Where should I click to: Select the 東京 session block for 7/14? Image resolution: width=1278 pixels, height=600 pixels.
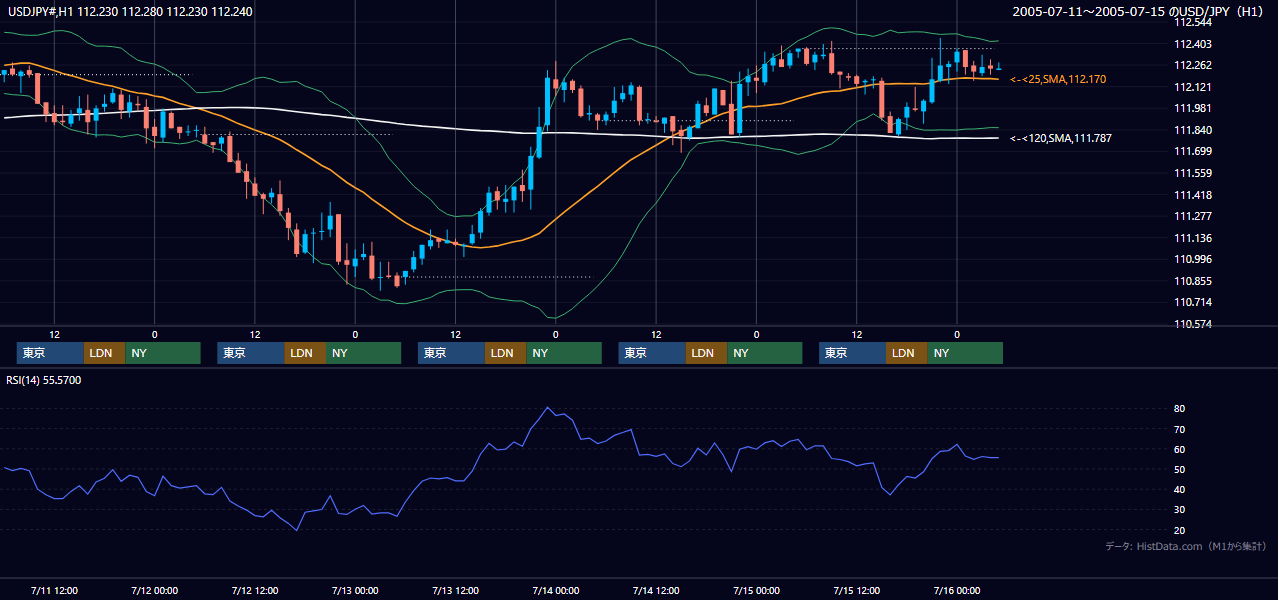tap(652, 353)
